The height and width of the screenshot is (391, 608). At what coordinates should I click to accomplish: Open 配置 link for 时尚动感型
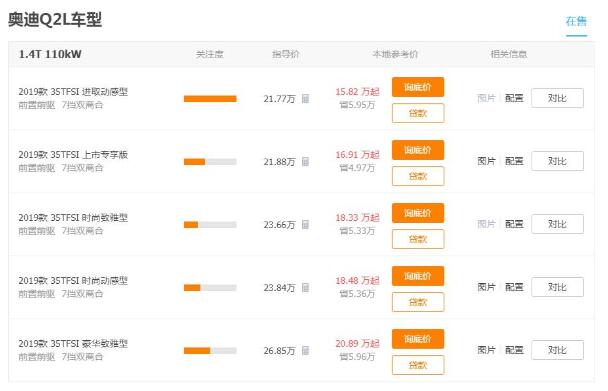(x=514, y=287)
